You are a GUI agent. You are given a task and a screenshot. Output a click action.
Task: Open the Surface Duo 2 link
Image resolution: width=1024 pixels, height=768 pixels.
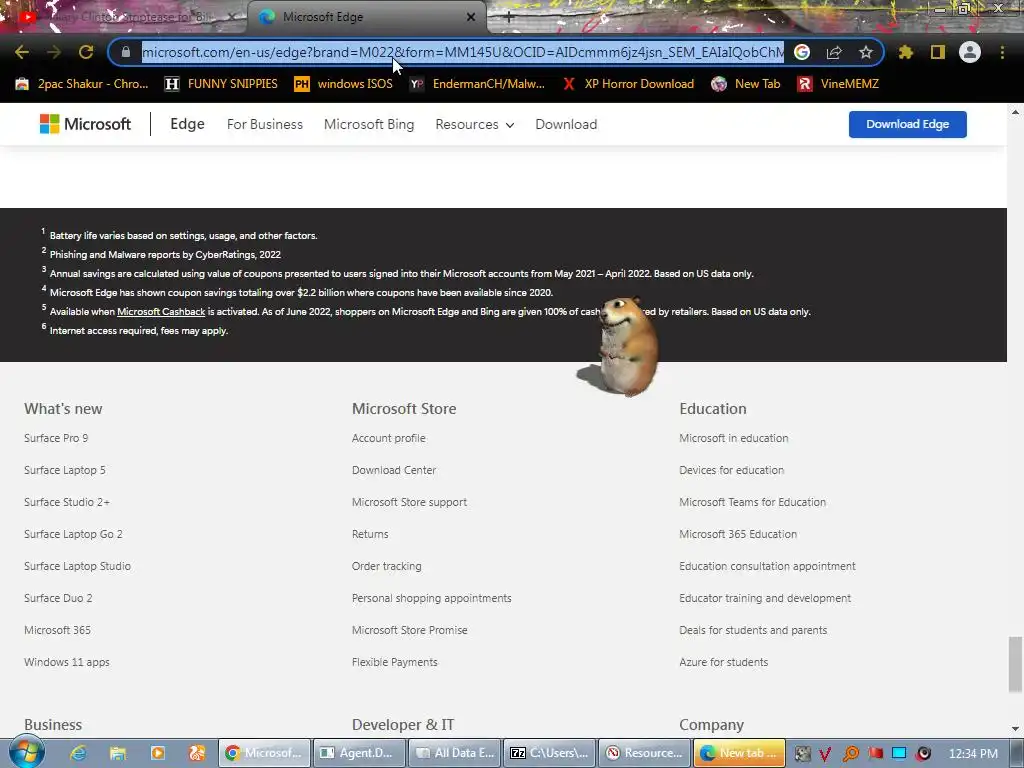(58, 598)
